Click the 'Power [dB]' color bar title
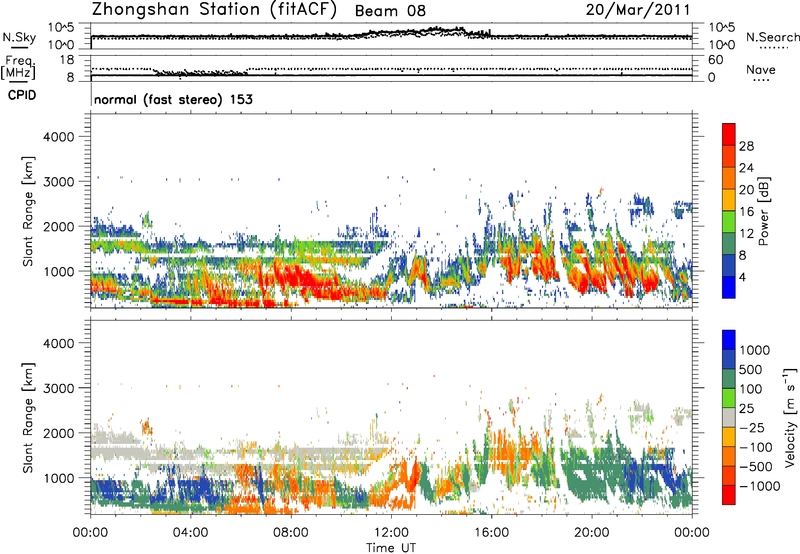The height and width of the screenshot is (554, 800). coord(763,211)
